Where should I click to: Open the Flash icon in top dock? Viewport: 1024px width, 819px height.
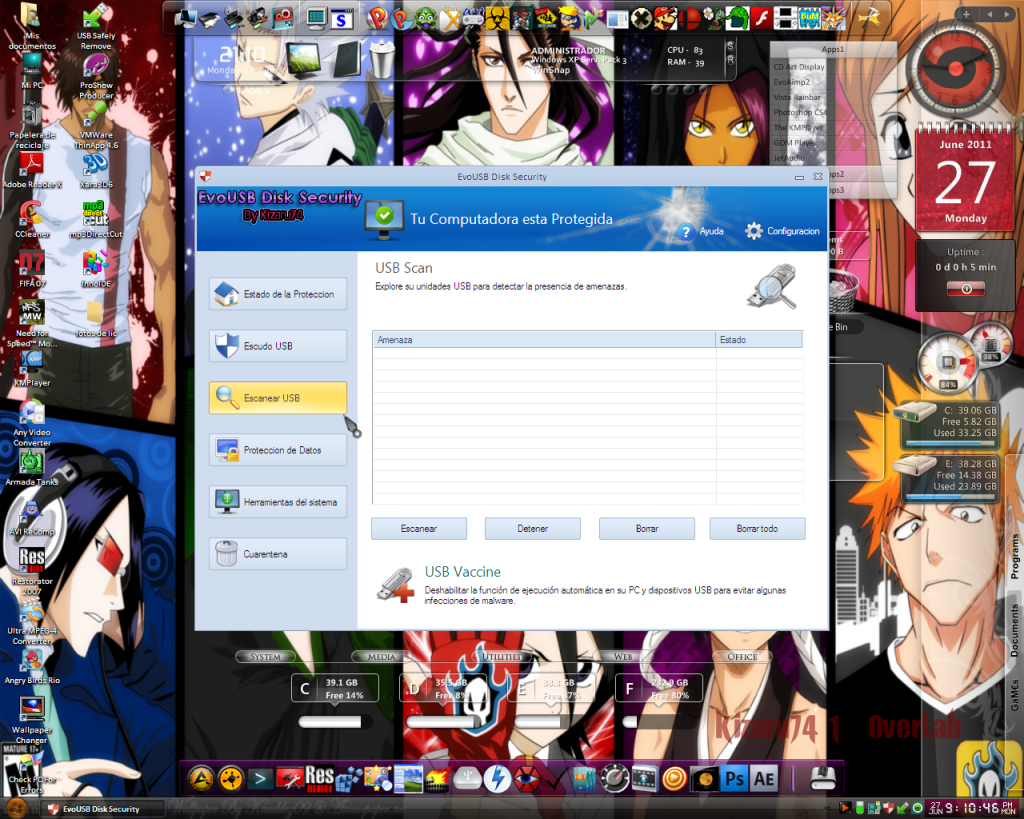[761, 18]
